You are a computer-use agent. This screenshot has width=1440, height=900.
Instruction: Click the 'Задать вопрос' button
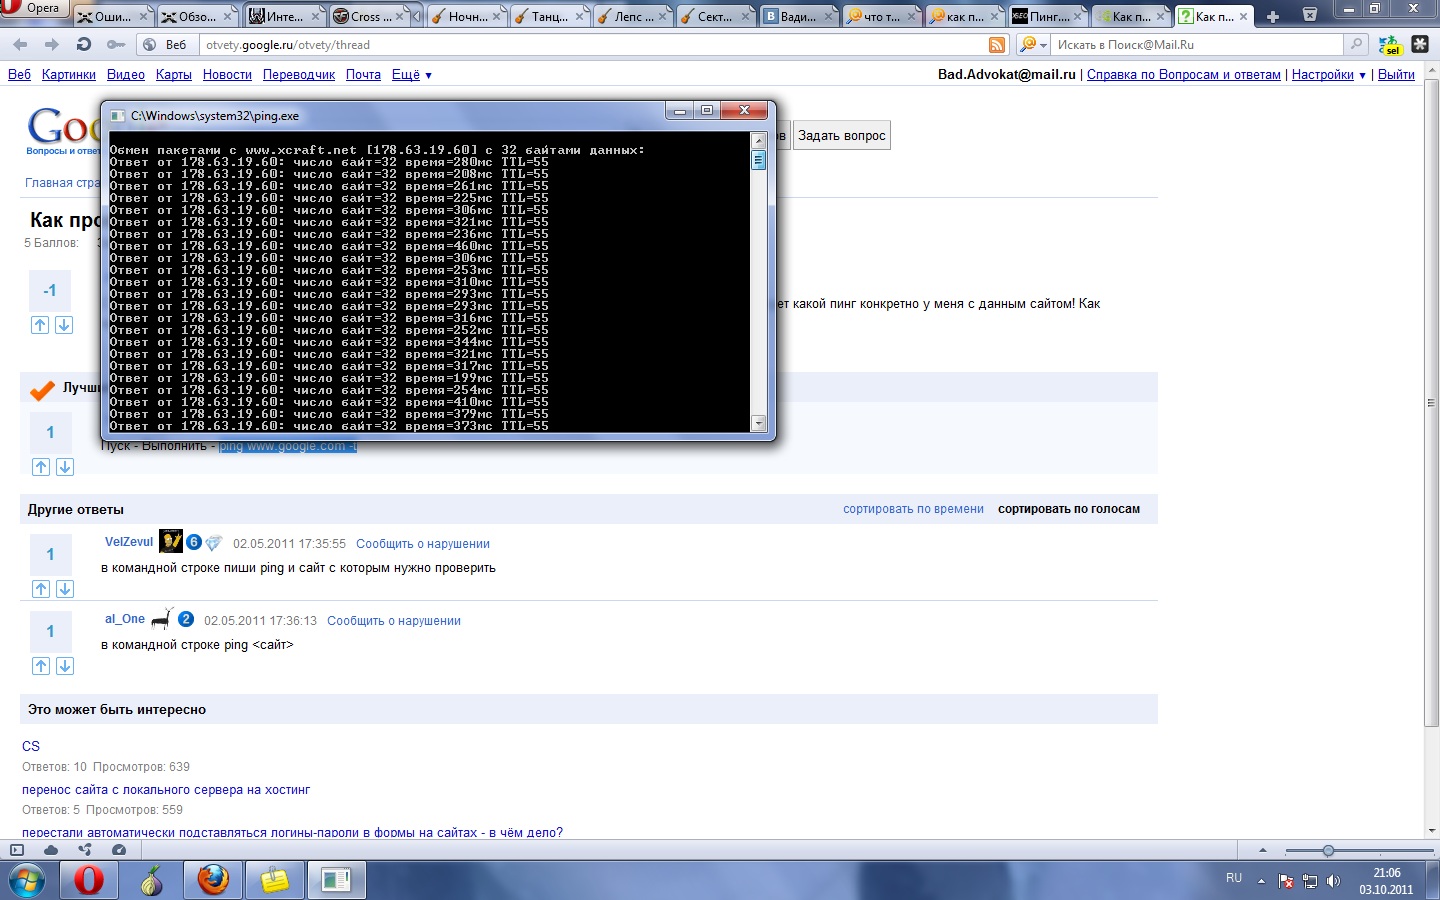pos(842,136)
